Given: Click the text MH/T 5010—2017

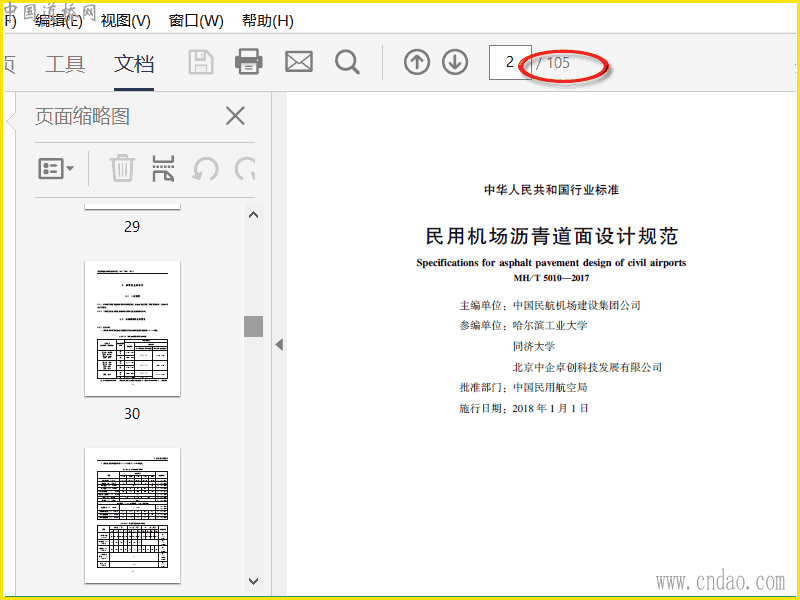Looking at the screenshot, I should click(551, 278).
